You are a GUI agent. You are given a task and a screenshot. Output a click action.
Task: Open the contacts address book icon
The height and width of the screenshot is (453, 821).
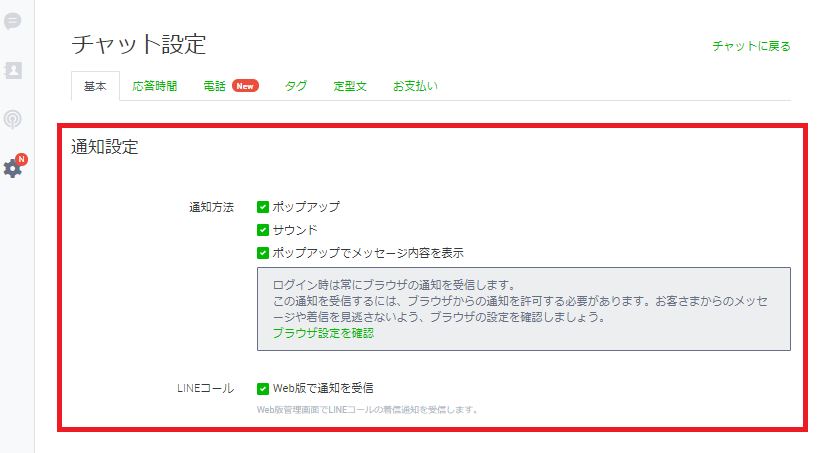point(13,70)
